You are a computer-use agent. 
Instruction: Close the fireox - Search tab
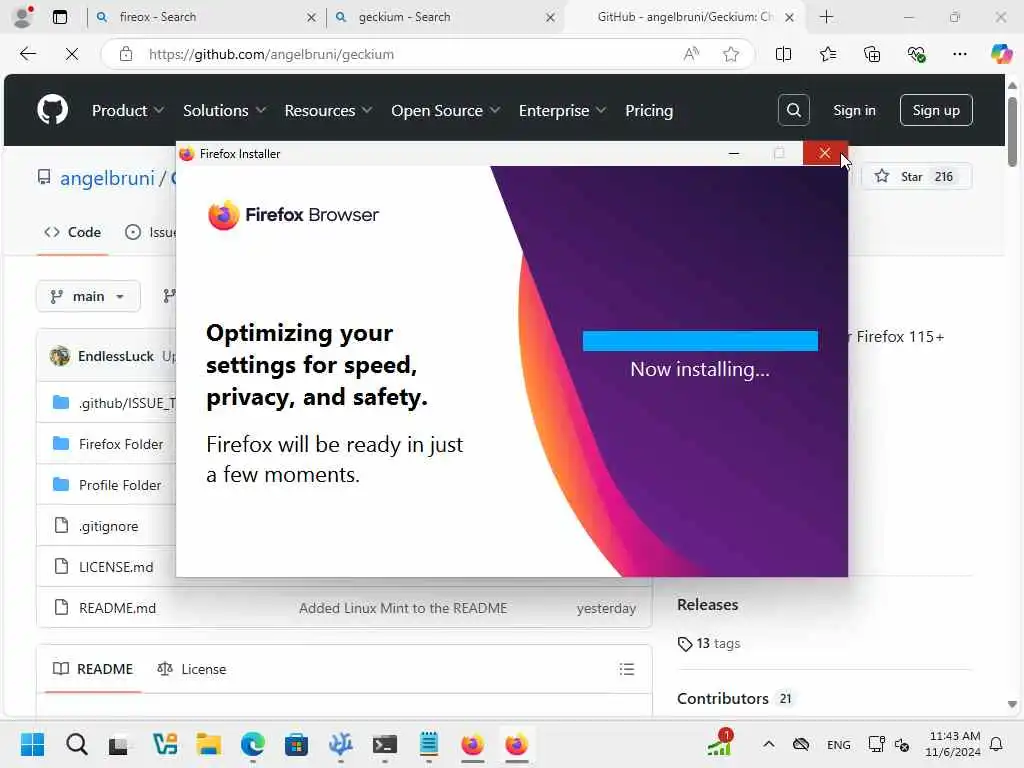tap(312, 18)
